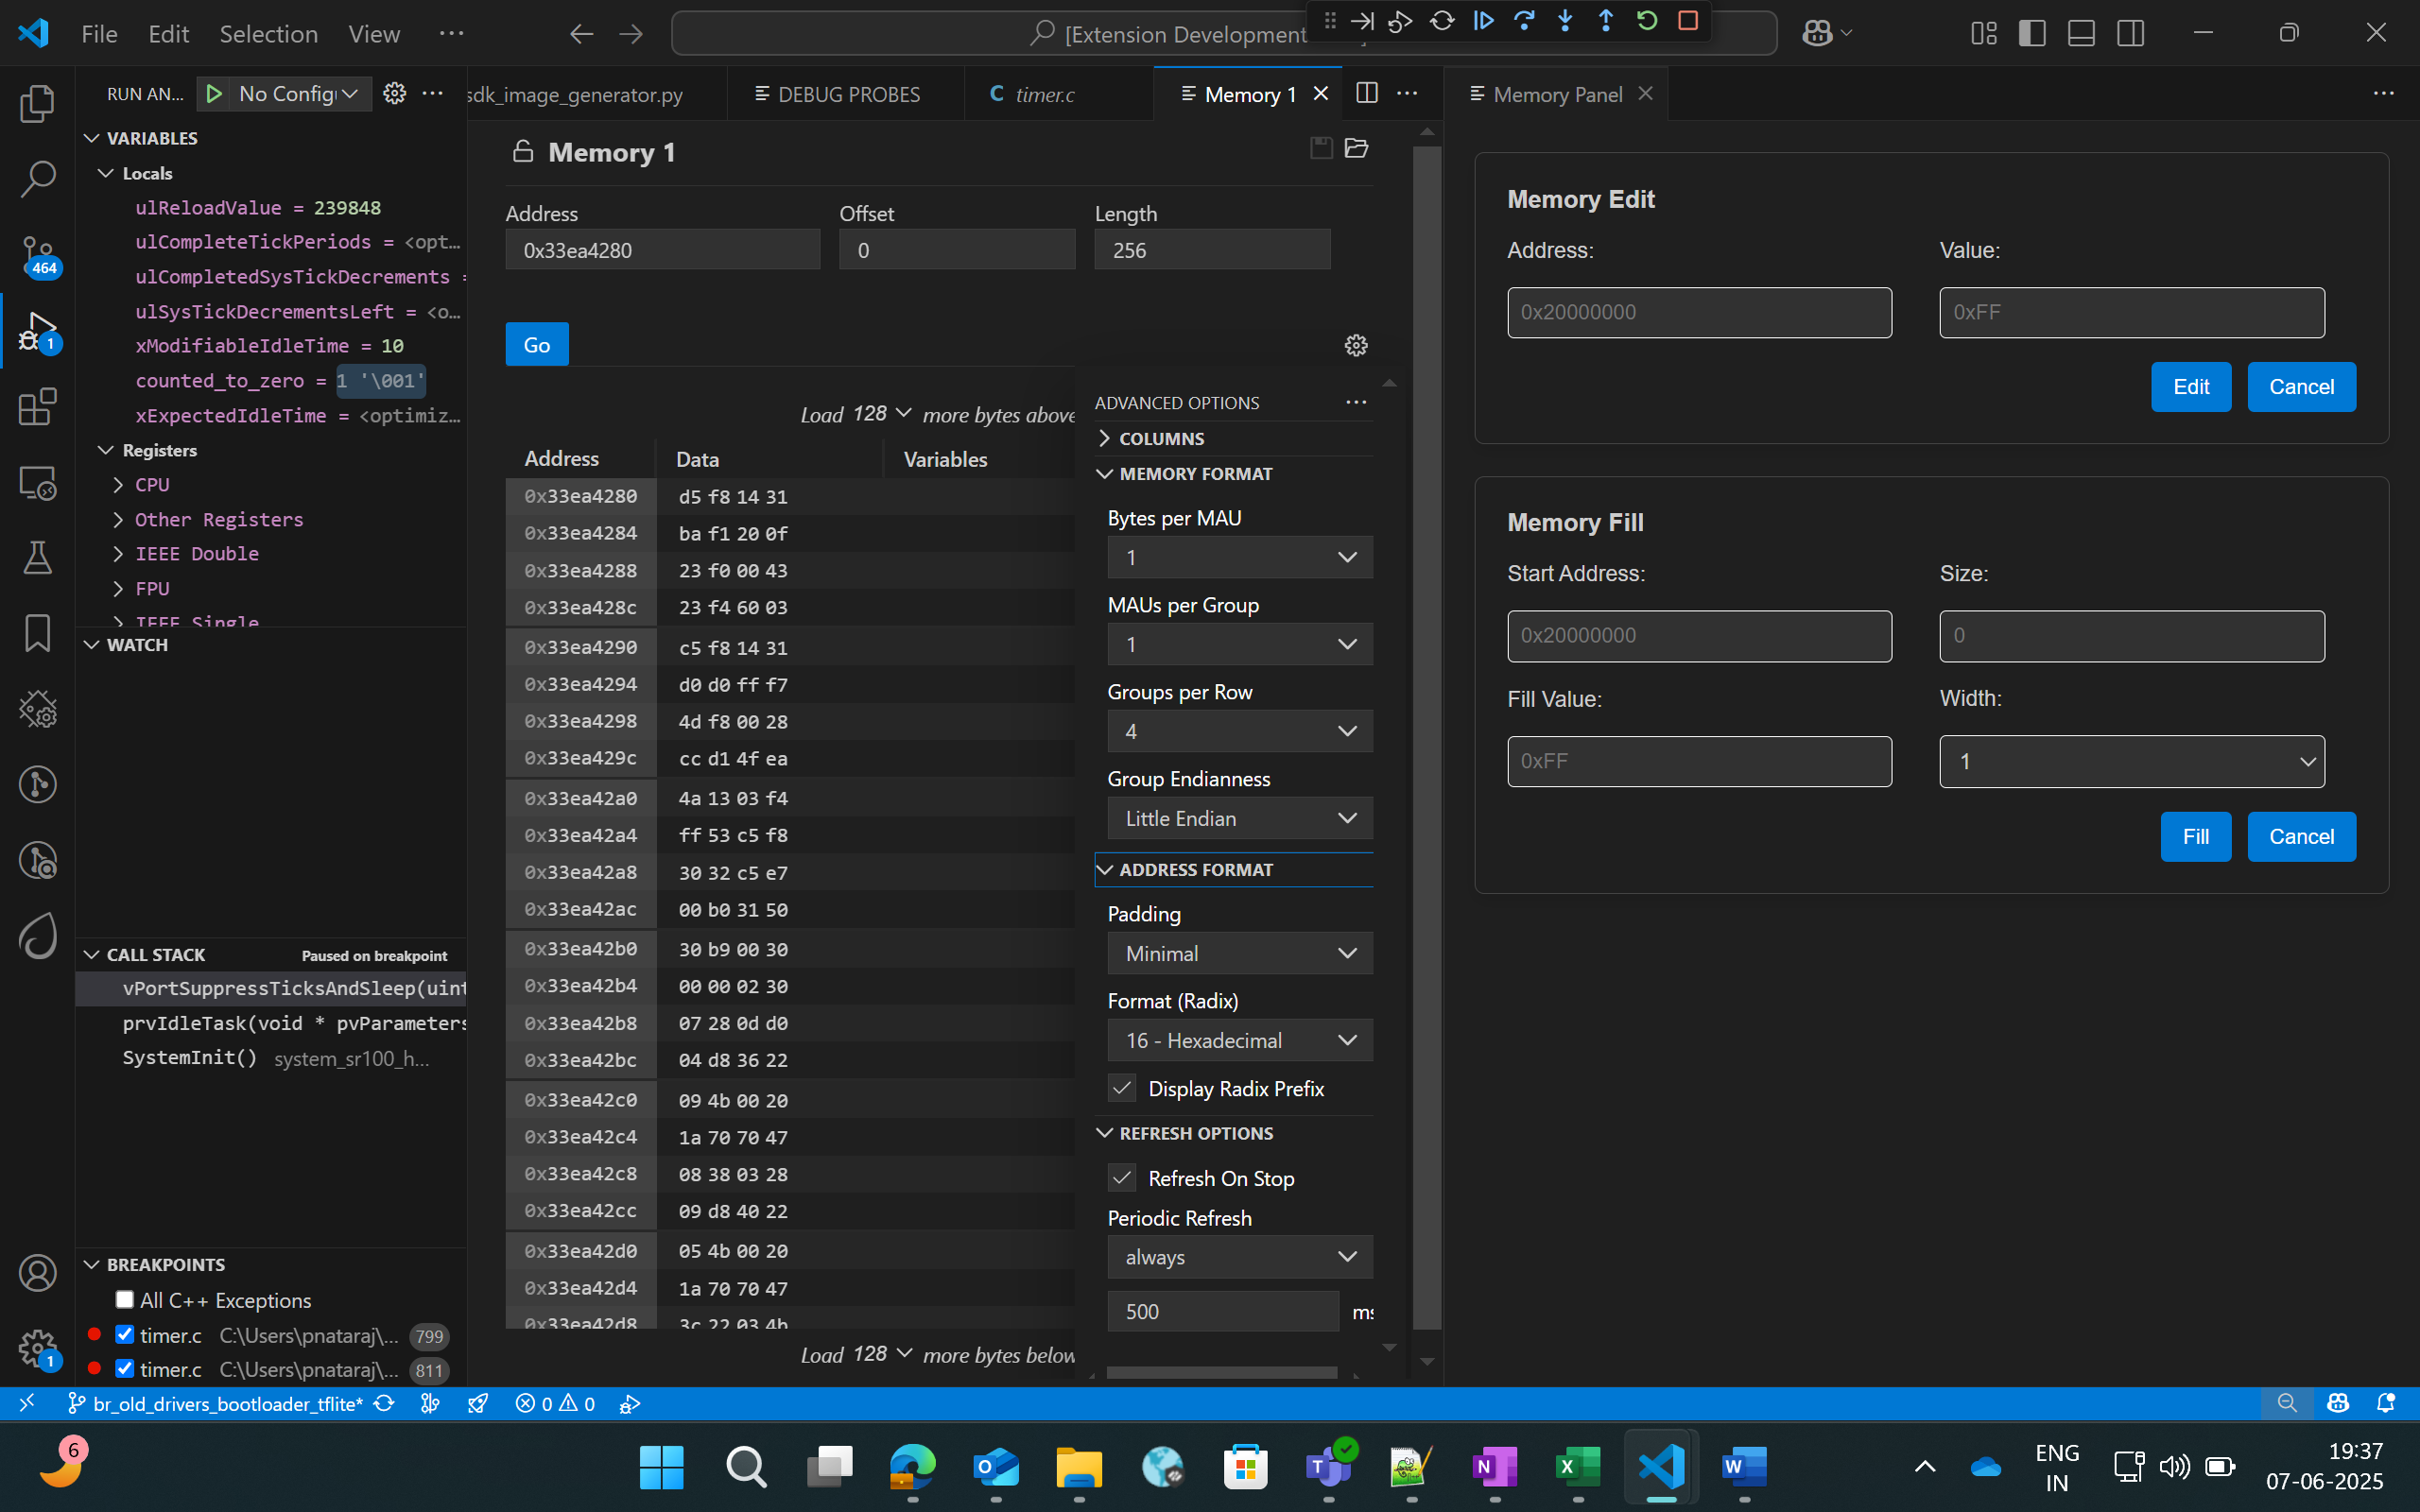Click Memory Edit Address input field

pos(1698,313)
